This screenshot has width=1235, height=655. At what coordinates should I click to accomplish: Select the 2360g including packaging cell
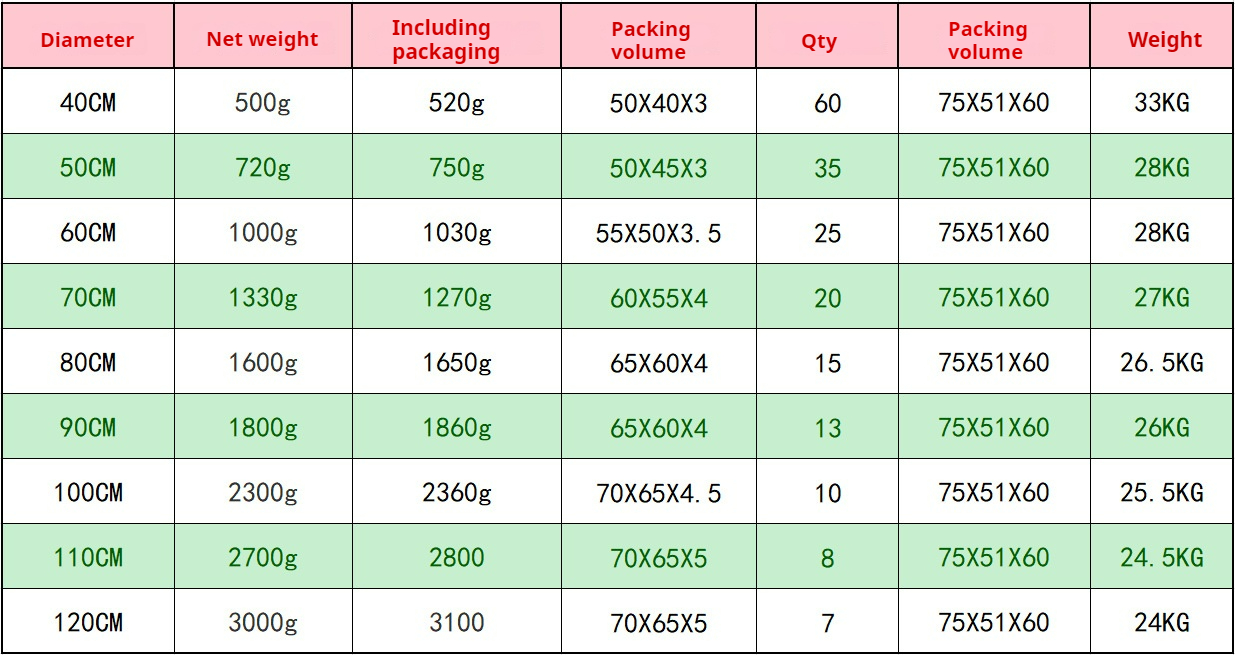point(457,493)
